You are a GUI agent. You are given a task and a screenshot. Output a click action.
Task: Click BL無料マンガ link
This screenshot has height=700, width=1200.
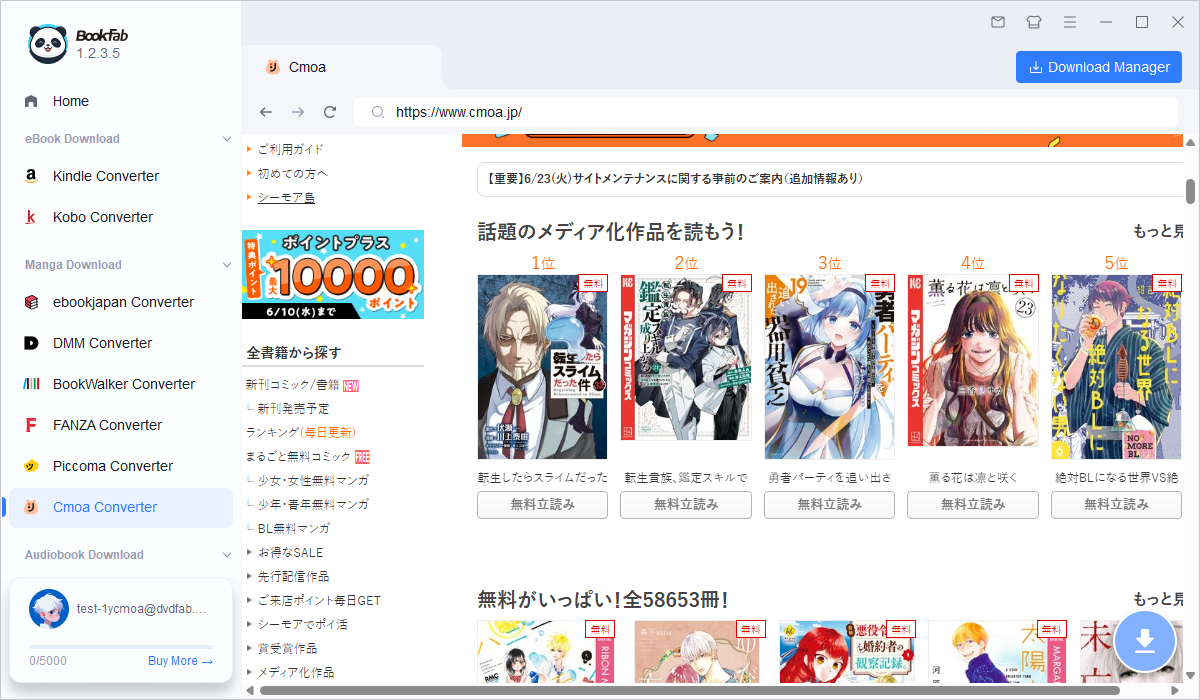[293, 528]
